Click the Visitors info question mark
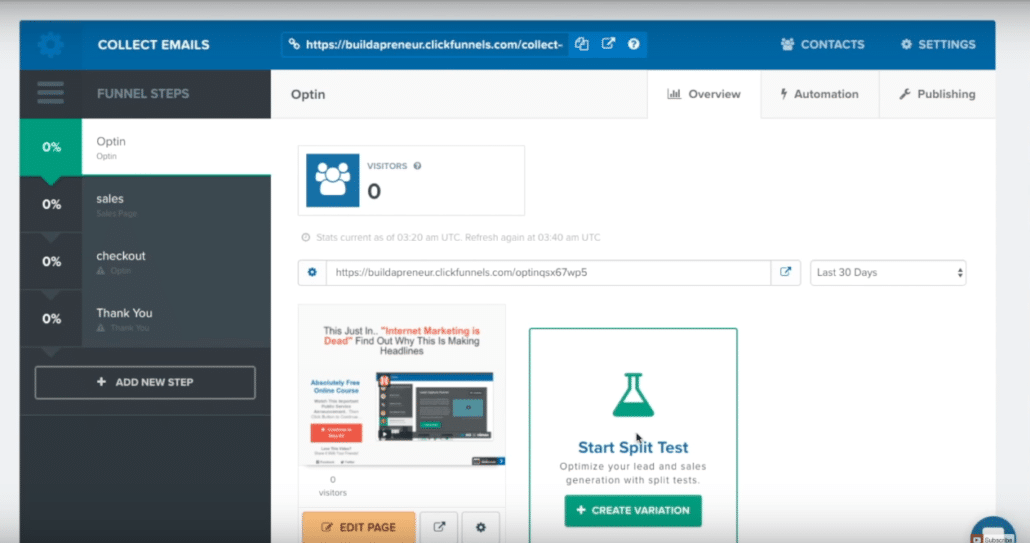1030x543 pixels. (x=417, y=166)
